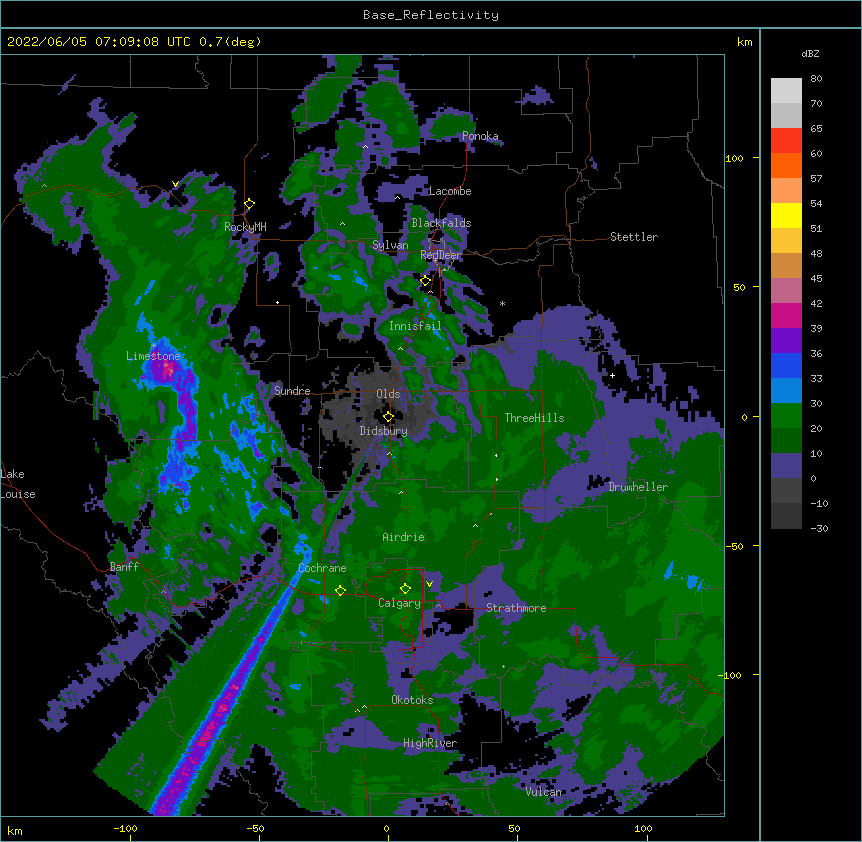
Task: Click the RockyMH label
Action: tap(245, 227)
